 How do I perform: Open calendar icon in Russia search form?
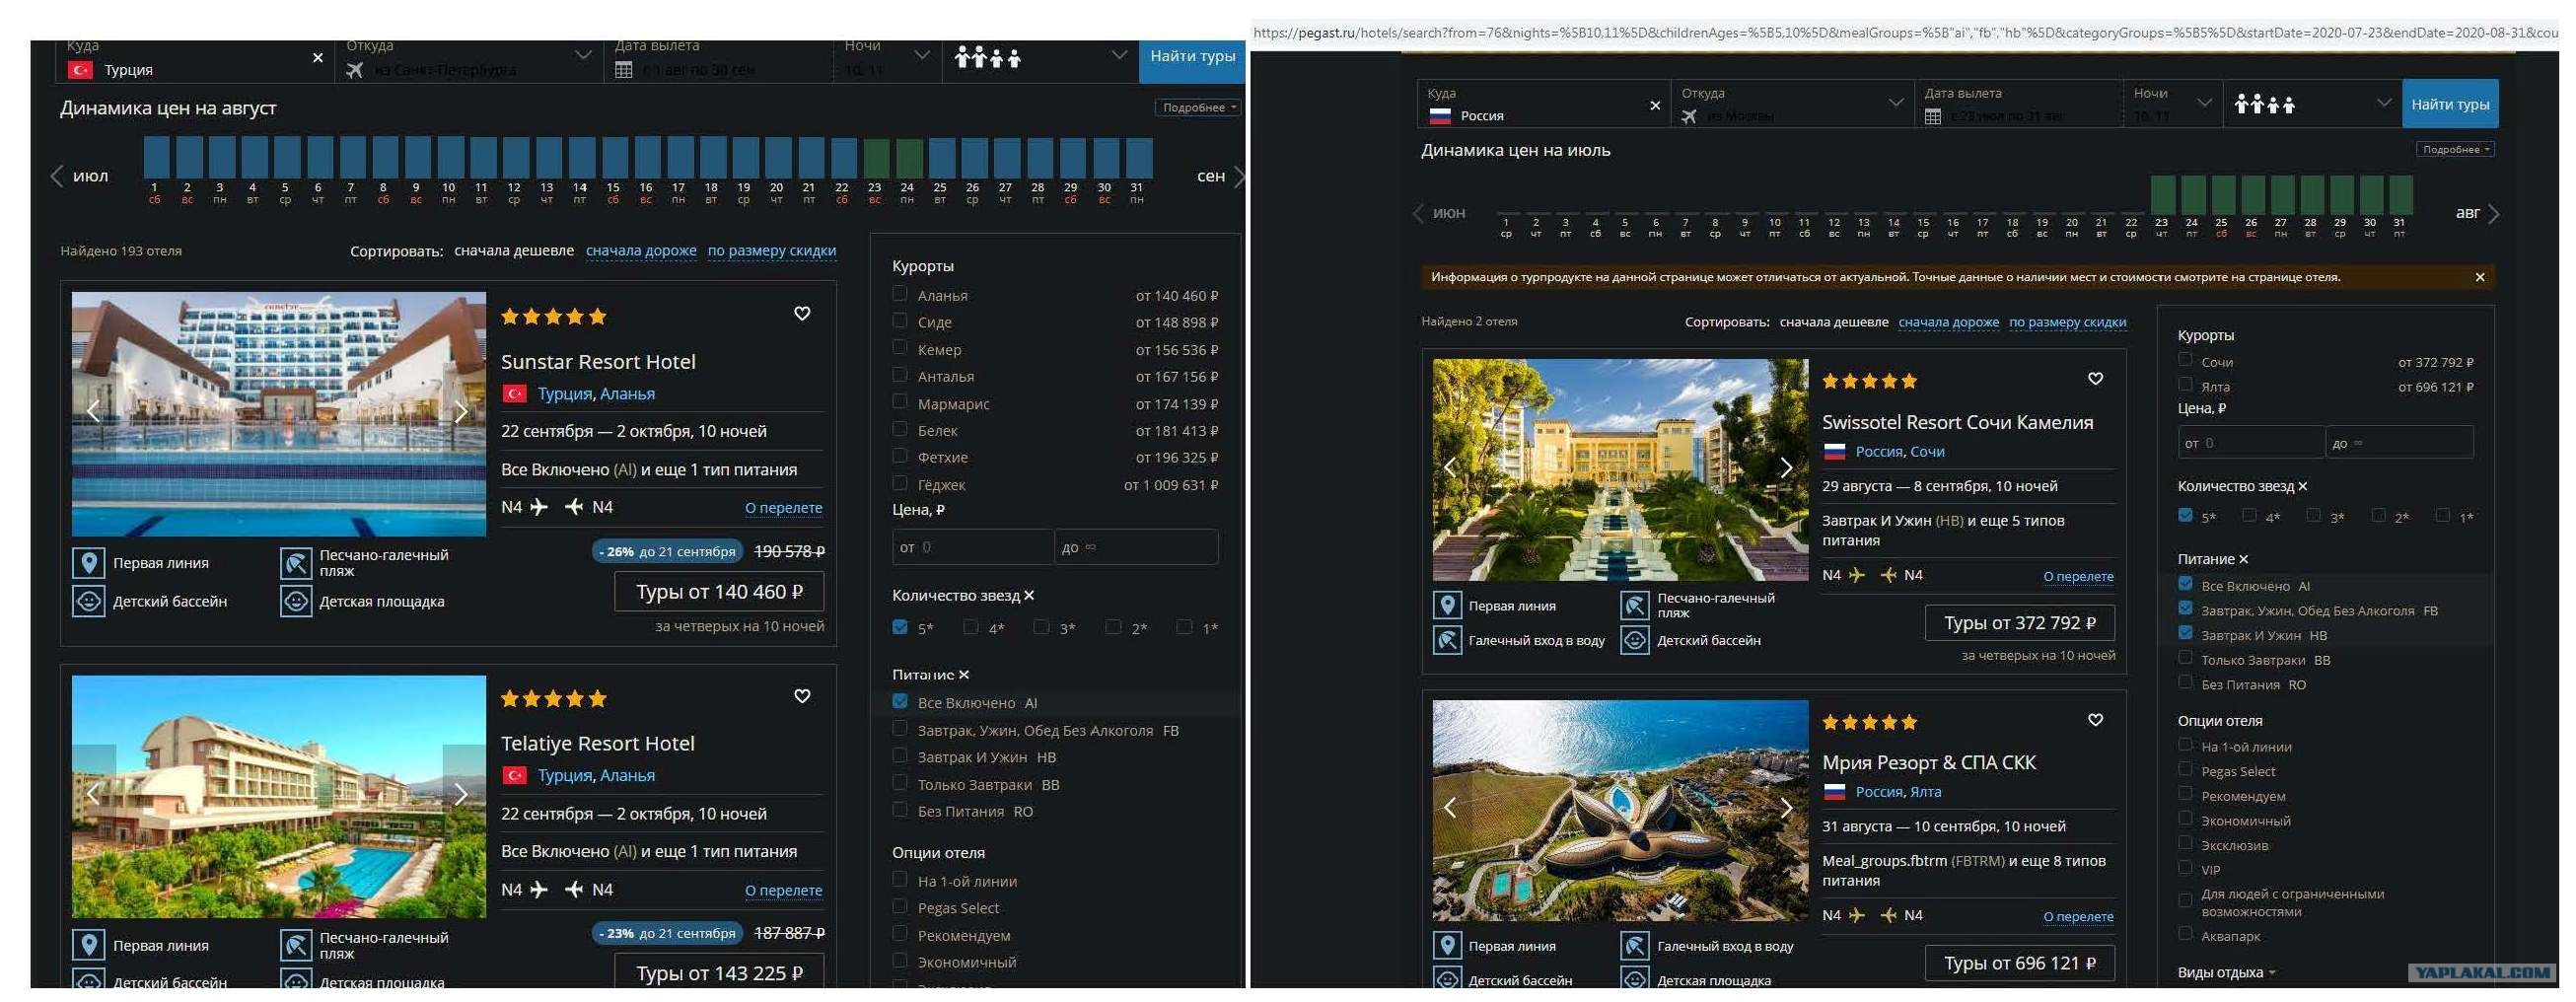(x=1933, y=116)
